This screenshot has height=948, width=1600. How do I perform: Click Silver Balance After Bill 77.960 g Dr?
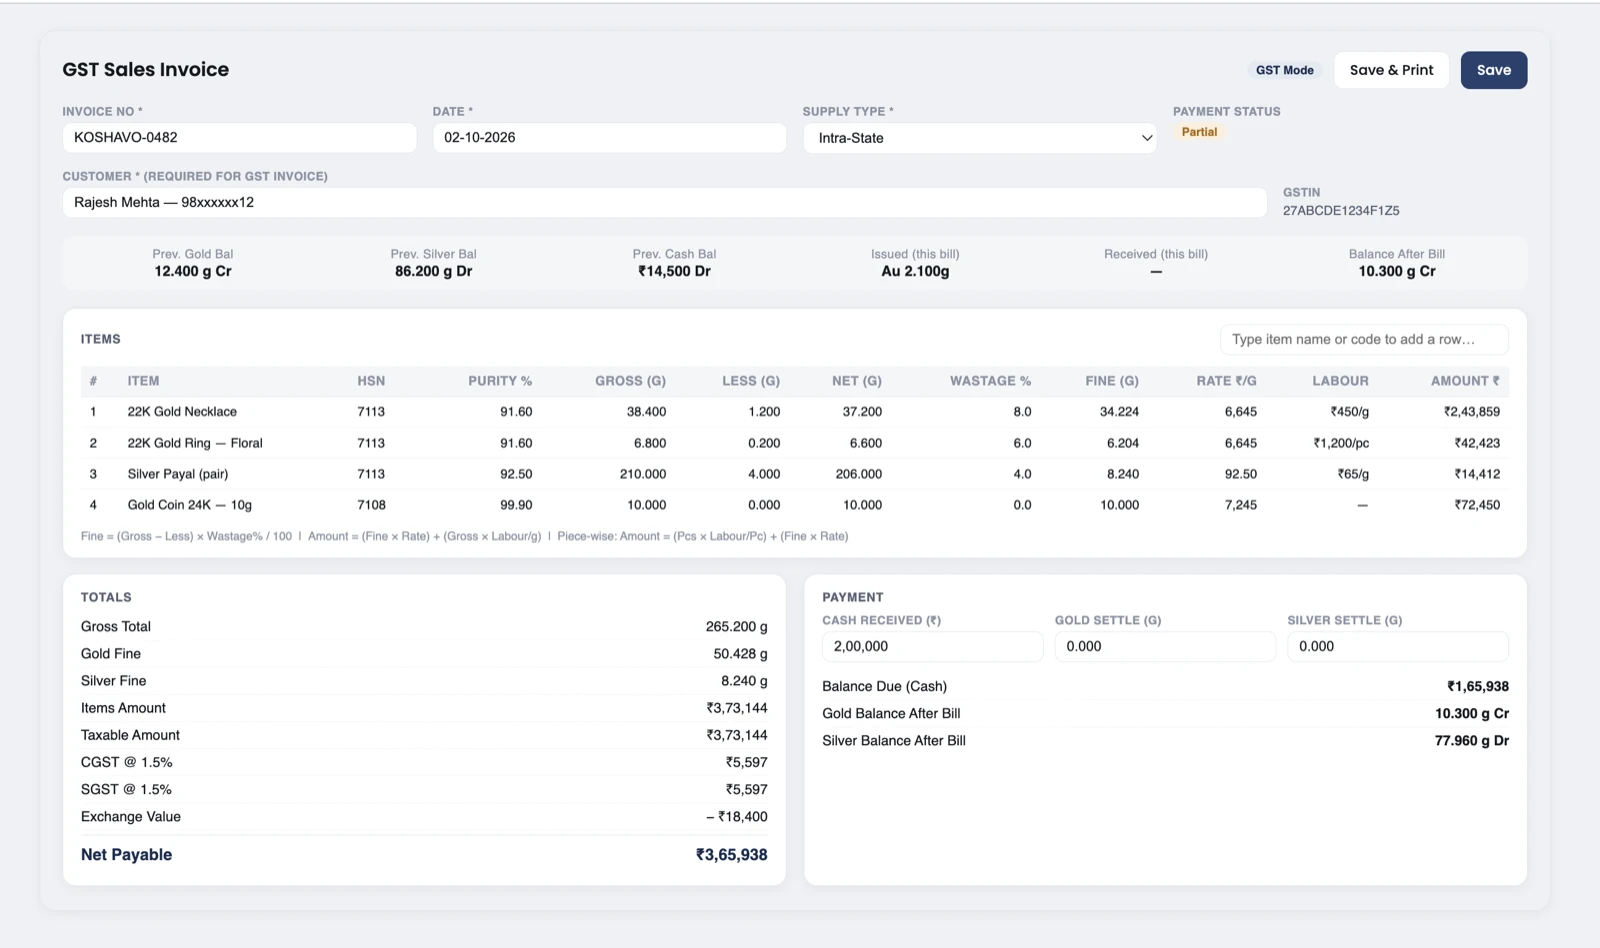pyautogui.click(x=1471, y=741)
